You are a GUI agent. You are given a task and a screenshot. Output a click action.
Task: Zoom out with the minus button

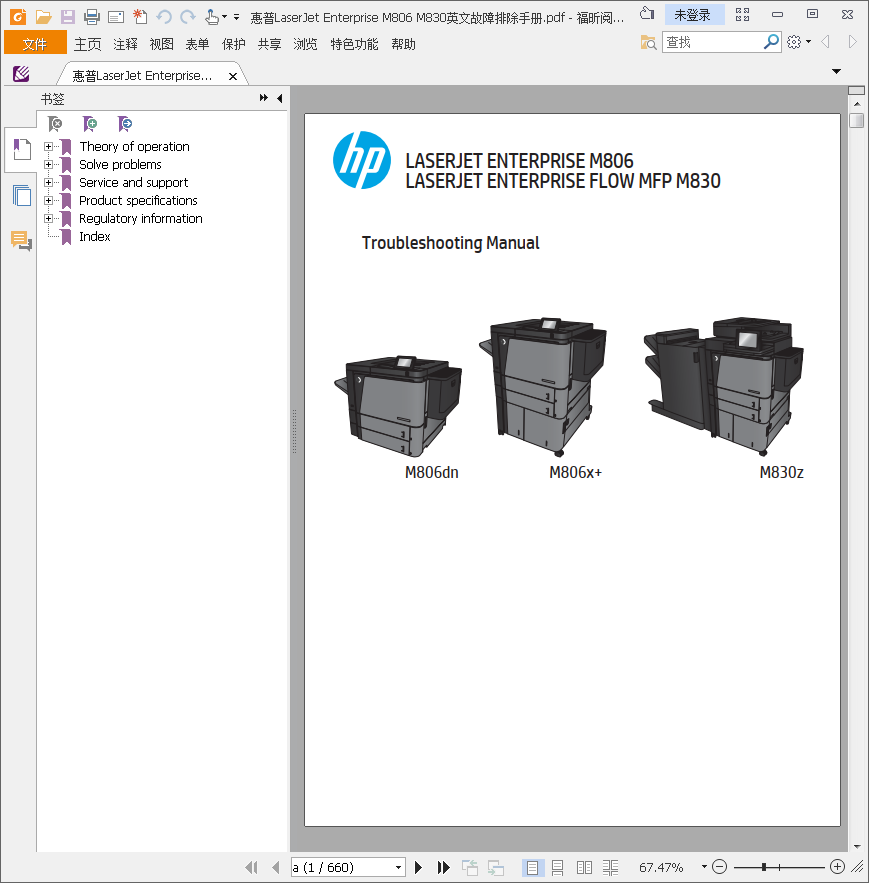tap(719, 867)
